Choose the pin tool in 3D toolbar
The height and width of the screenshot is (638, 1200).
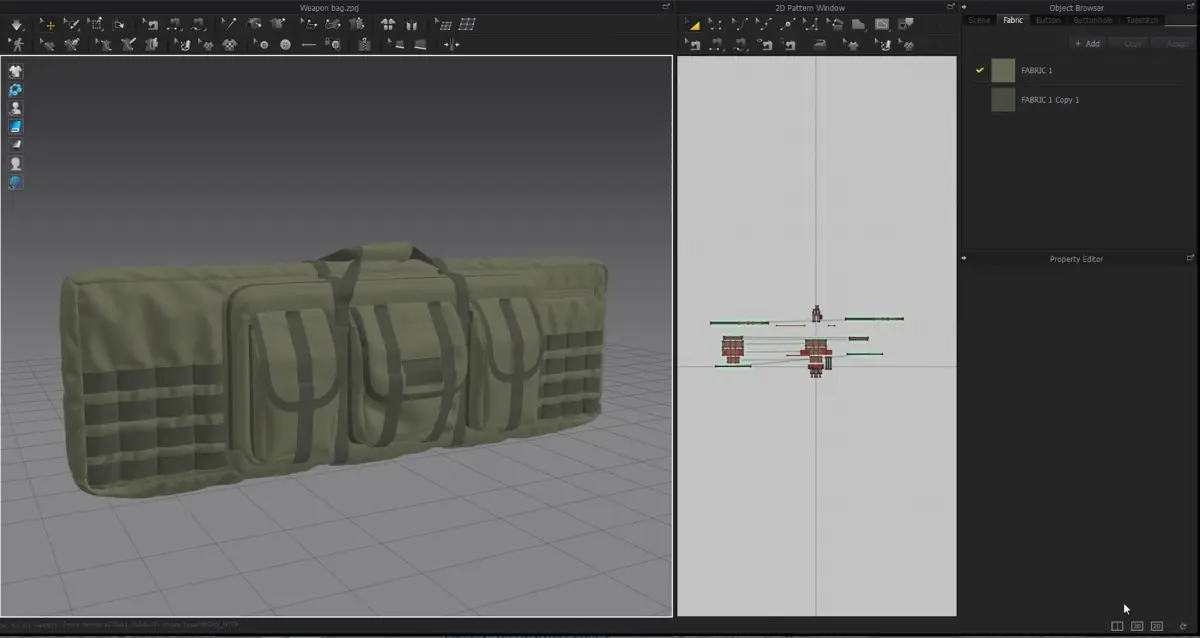230,24
